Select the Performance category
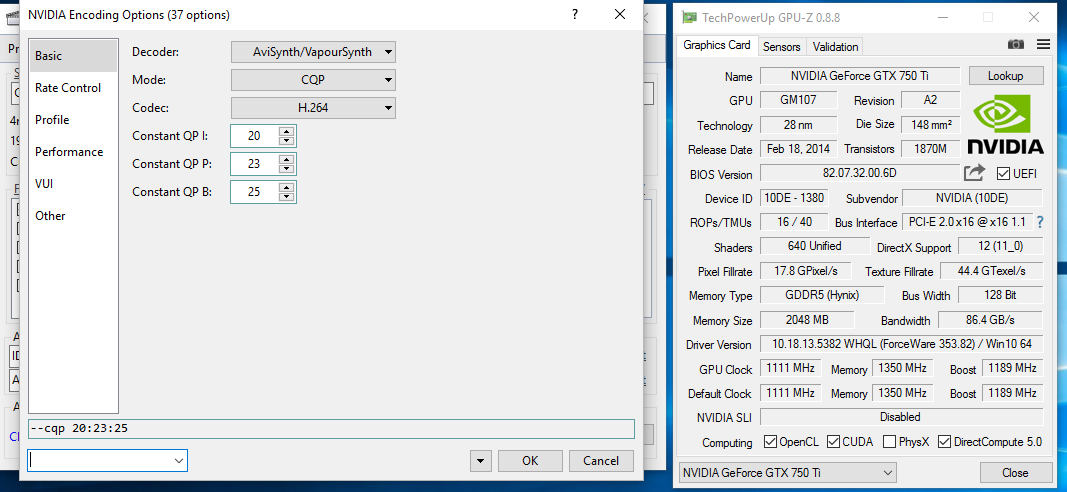Viewport: 1067px width, 492px height. coord(73,152)
